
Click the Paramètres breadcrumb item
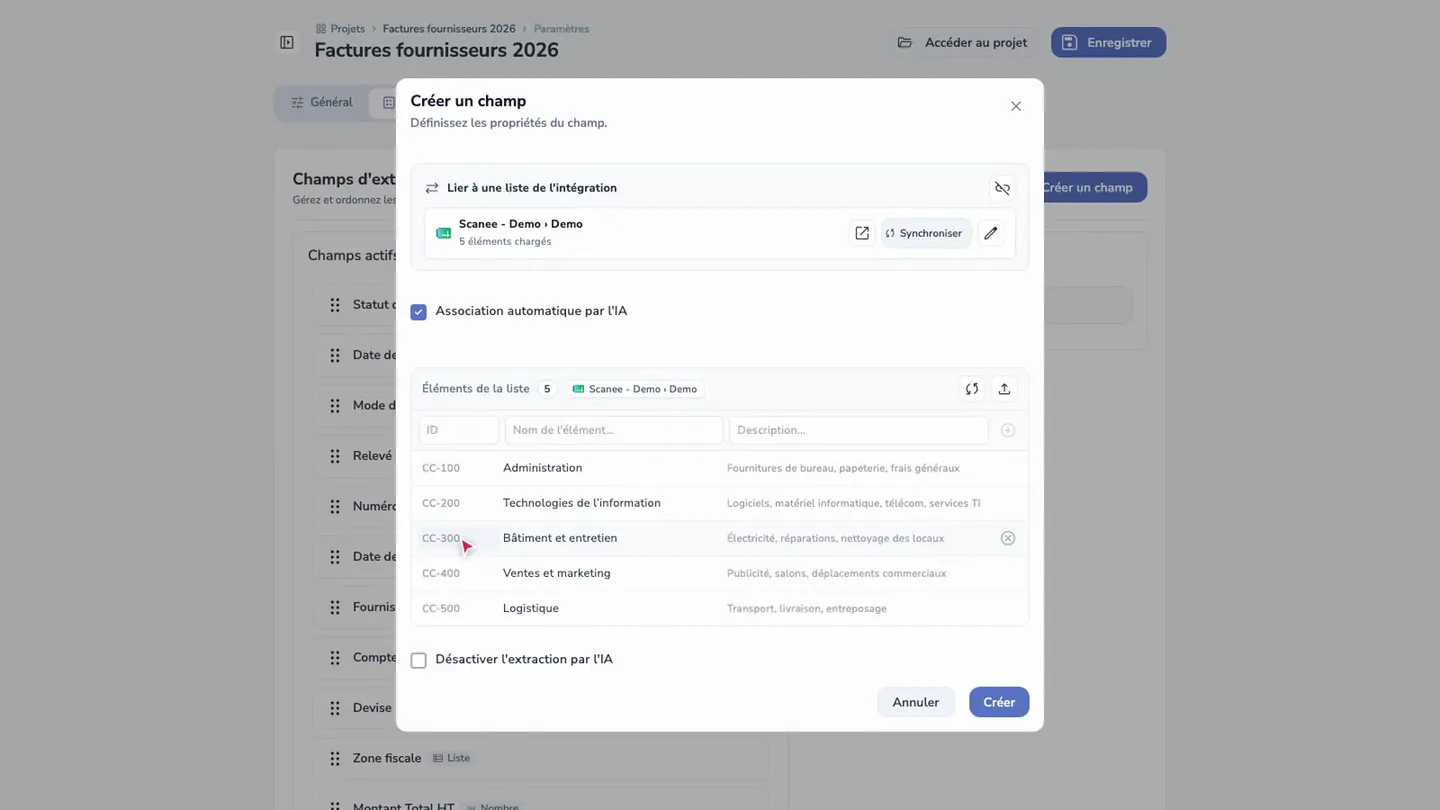pyautogui.click(x=561, y=29)
